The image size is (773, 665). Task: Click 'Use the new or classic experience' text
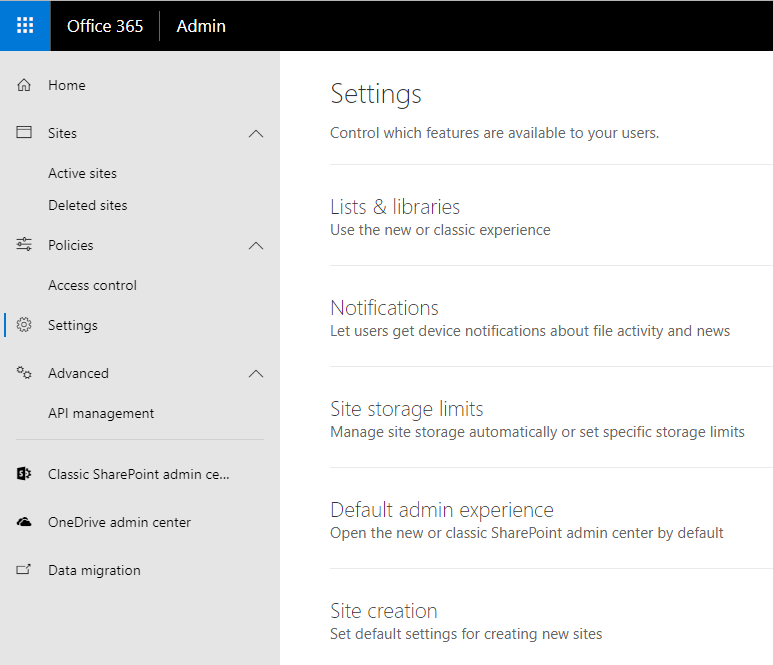pyautogui.click(x=440, y=230)
